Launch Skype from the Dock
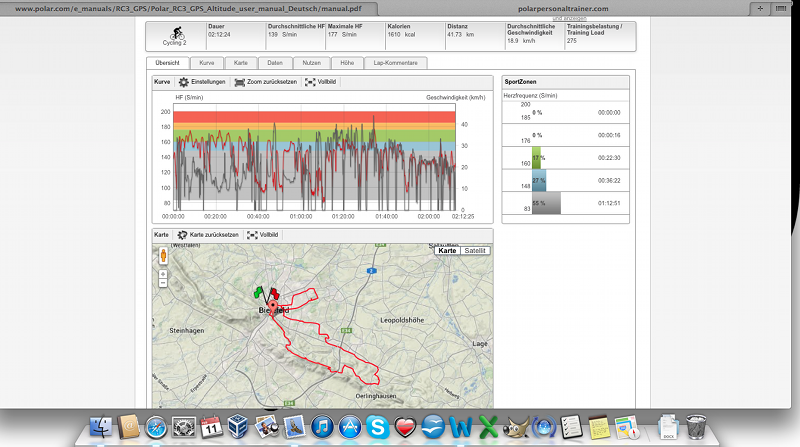This screenshot has width=800, height=447. [x=379, y=427]
